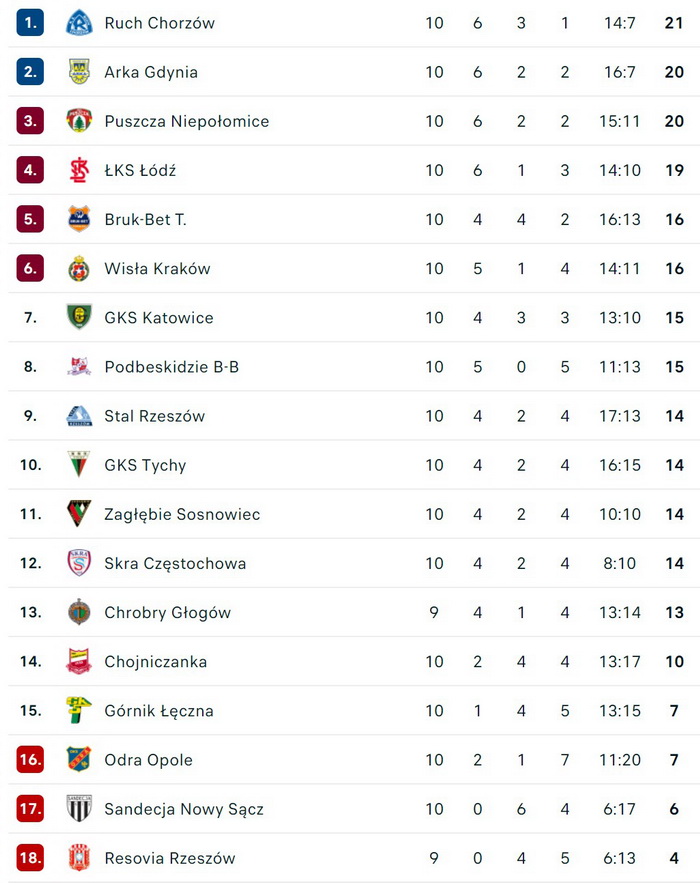The height and width of the screenshot is (883, 700).
Task: Click the GKS Katowice club crest
Action: click(x=79, y=317)
